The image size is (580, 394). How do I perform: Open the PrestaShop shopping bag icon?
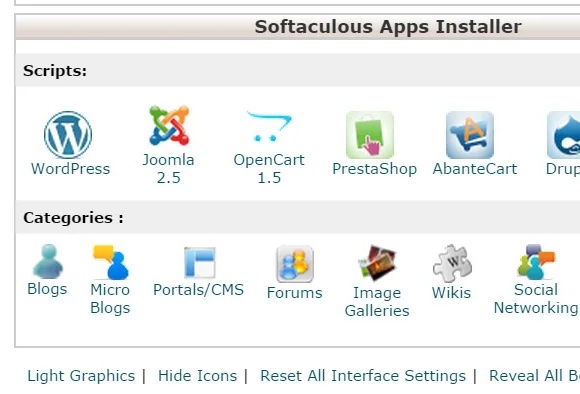click(x=370, y=135)
